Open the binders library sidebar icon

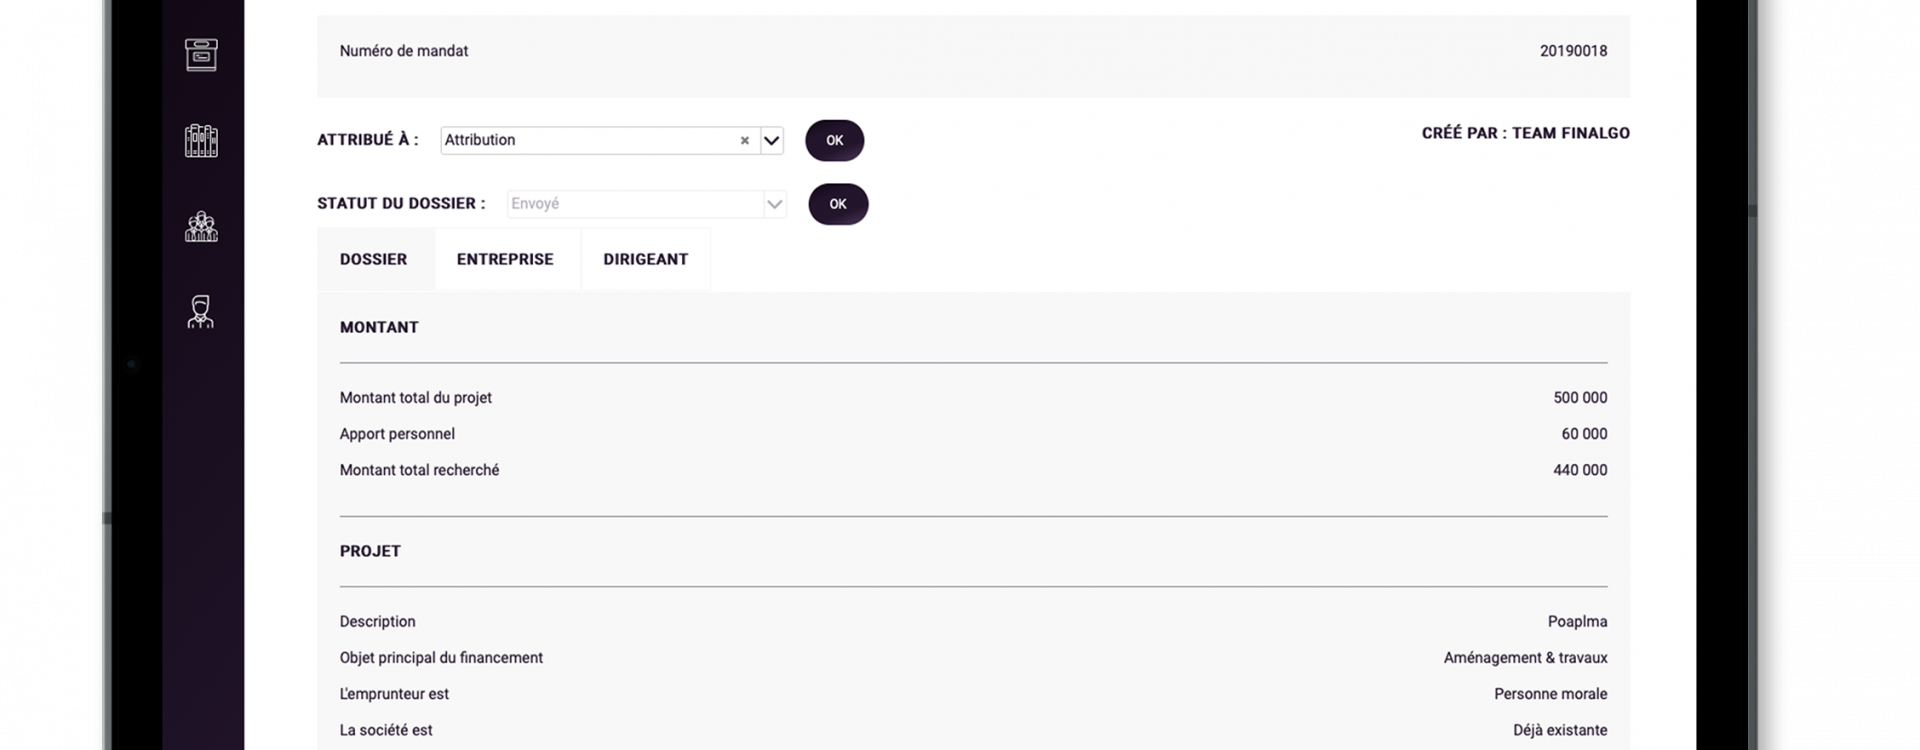tap(201, 141)
